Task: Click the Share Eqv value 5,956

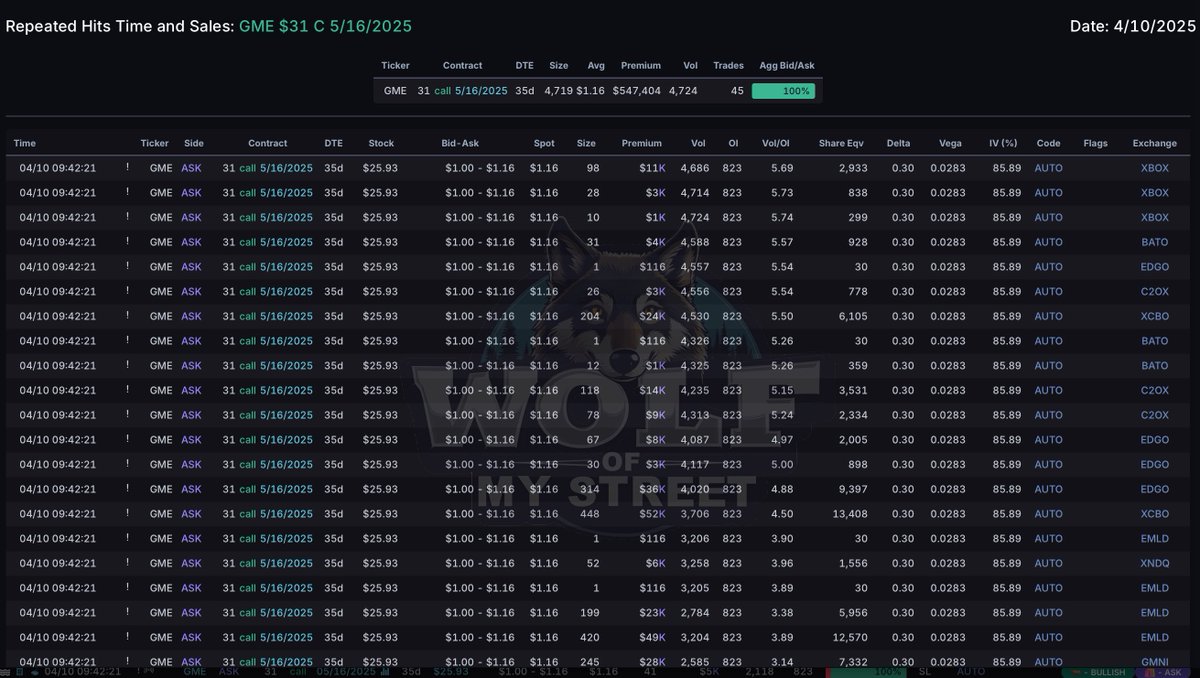Action: pos(853,613)
